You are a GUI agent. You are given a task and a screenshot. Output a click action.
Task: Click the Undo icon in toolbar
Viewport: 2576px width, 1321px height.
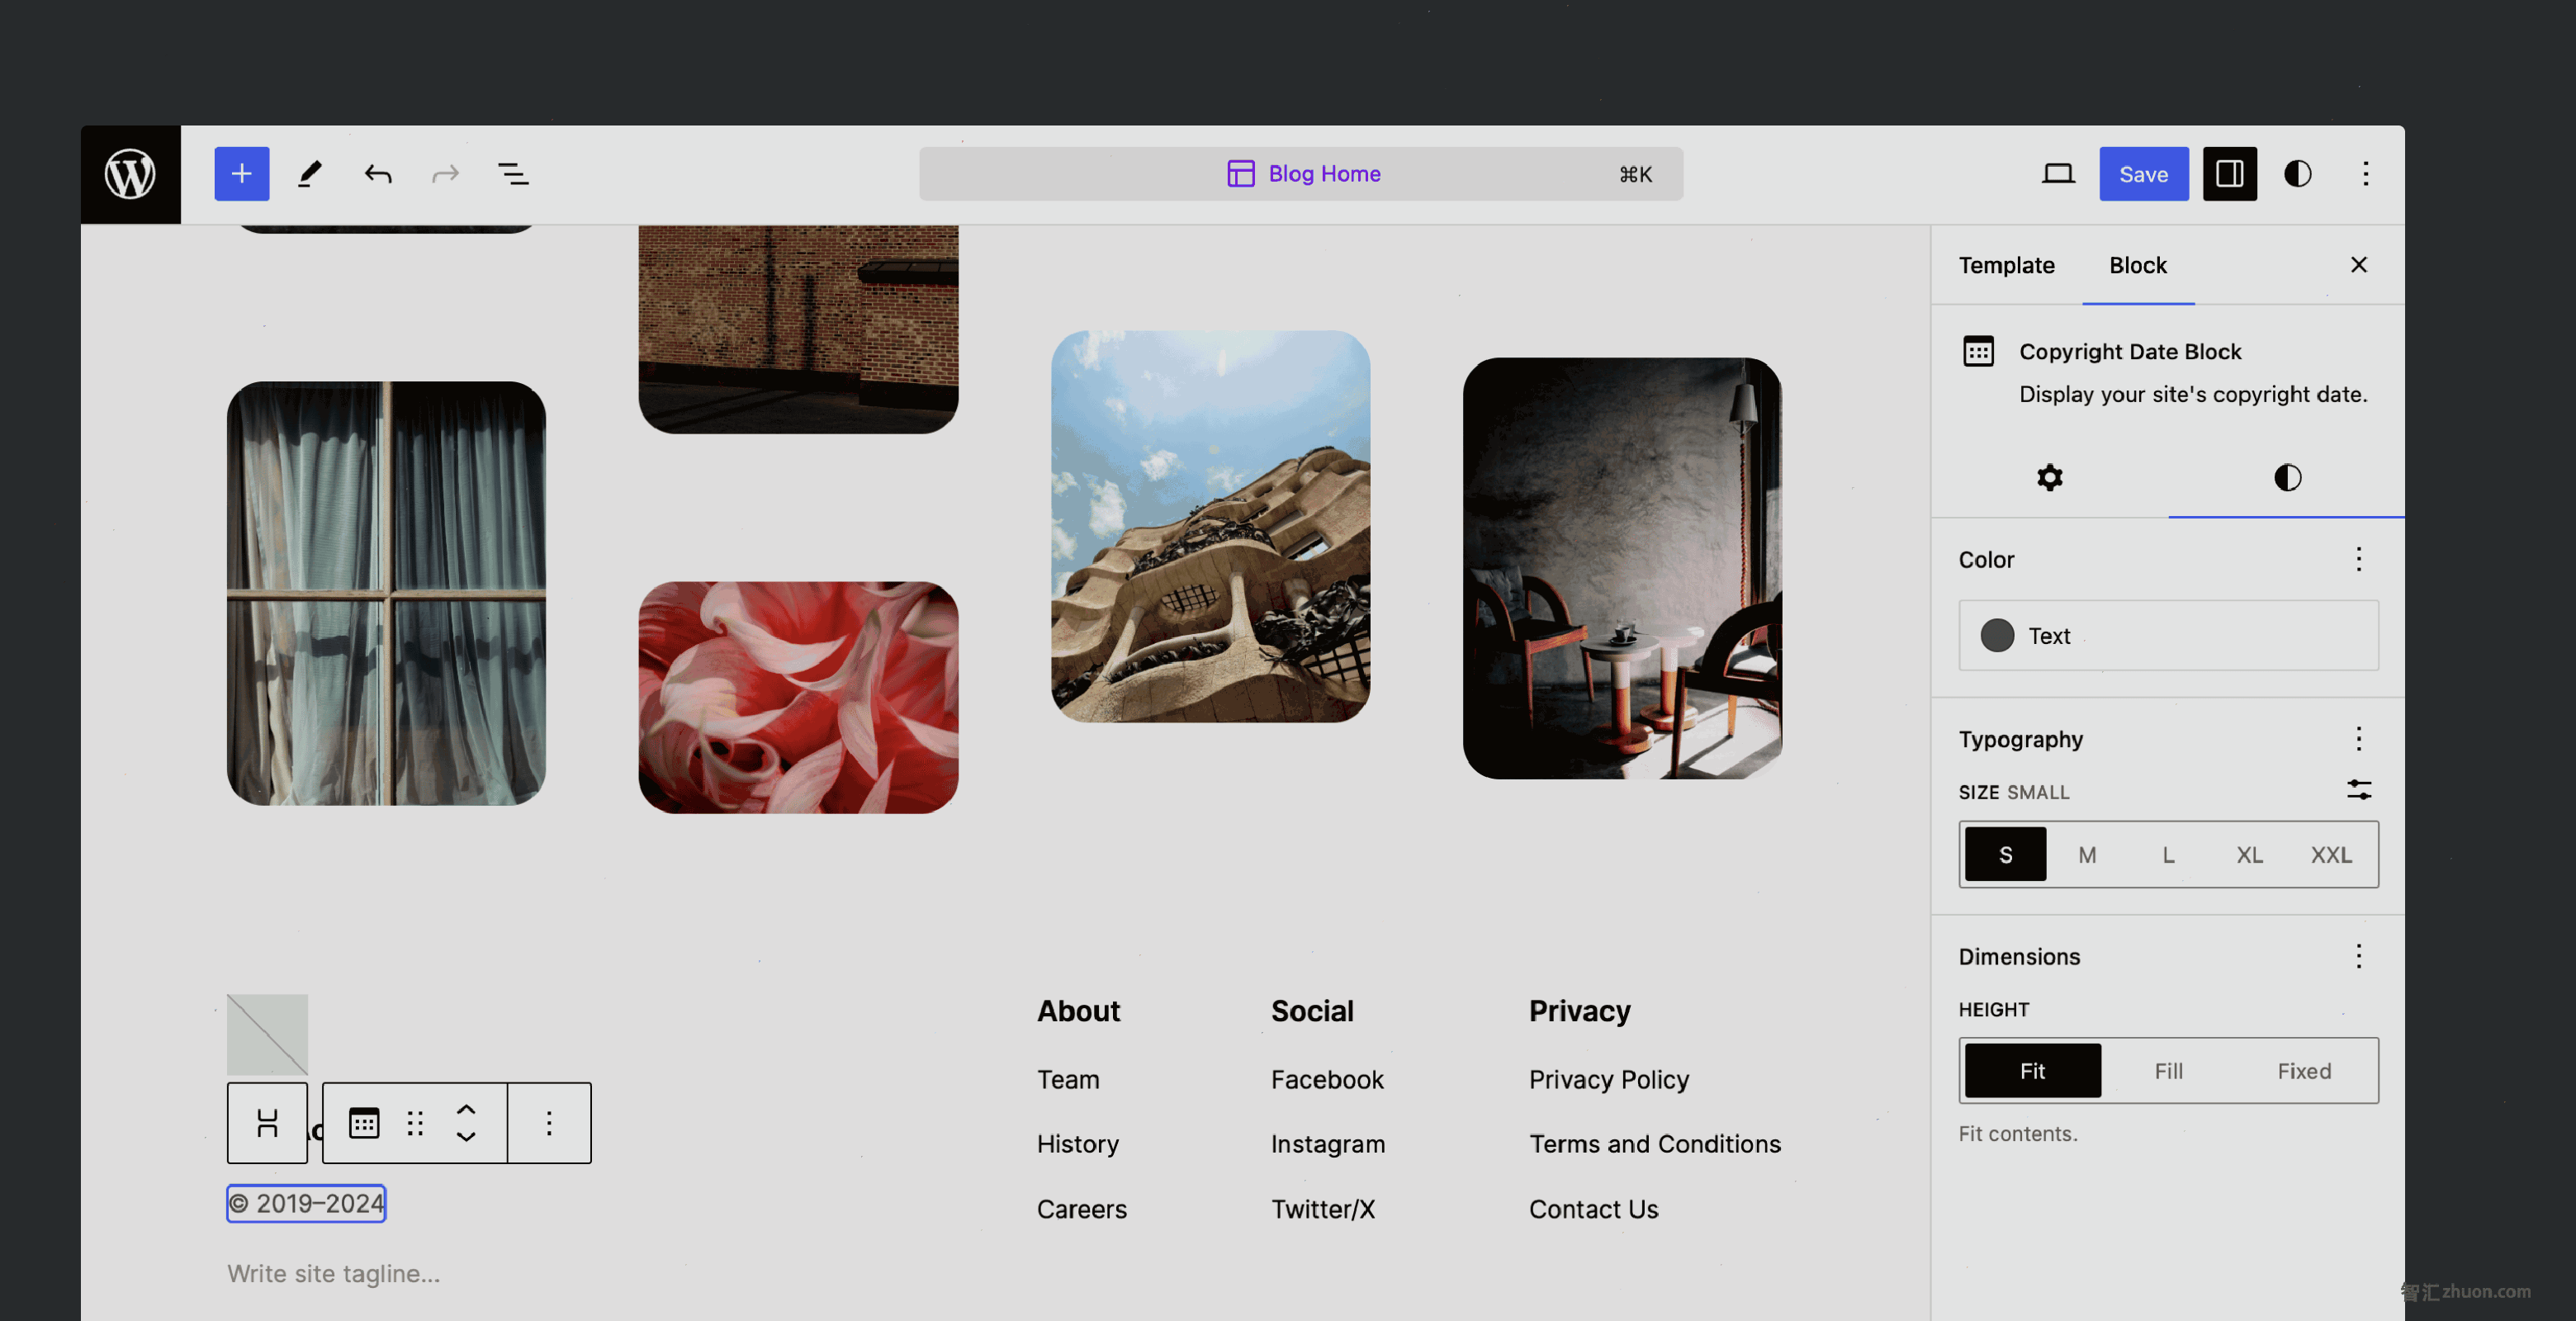pos(376,173)
